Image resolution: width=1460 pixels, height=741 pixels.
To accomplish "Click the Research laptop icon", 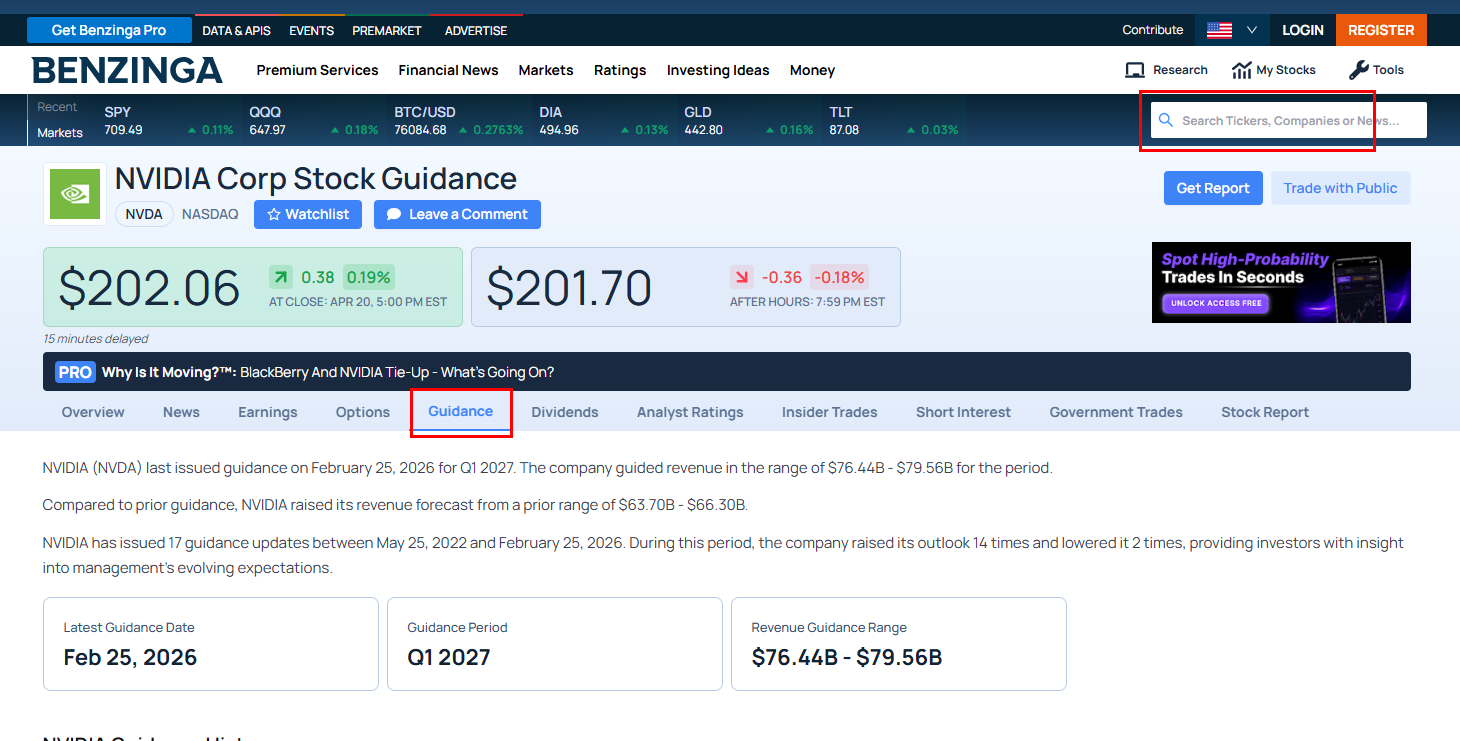I will click(1134, 70).
